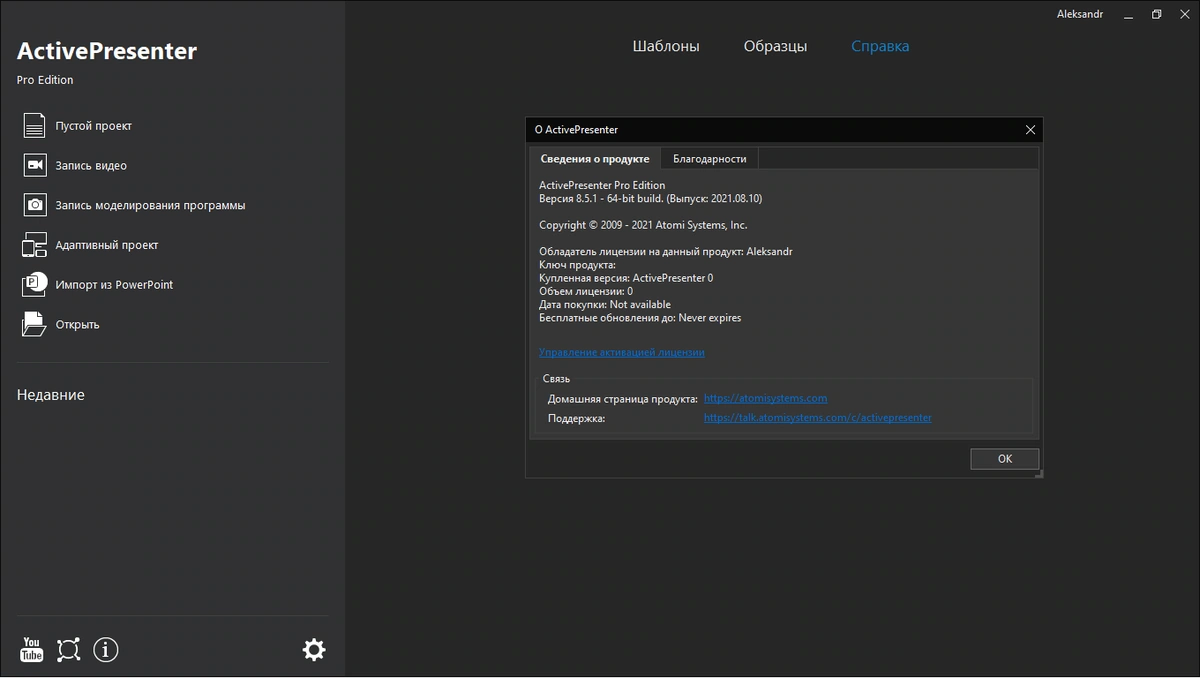Click the open folder icon

click(35, 324)
